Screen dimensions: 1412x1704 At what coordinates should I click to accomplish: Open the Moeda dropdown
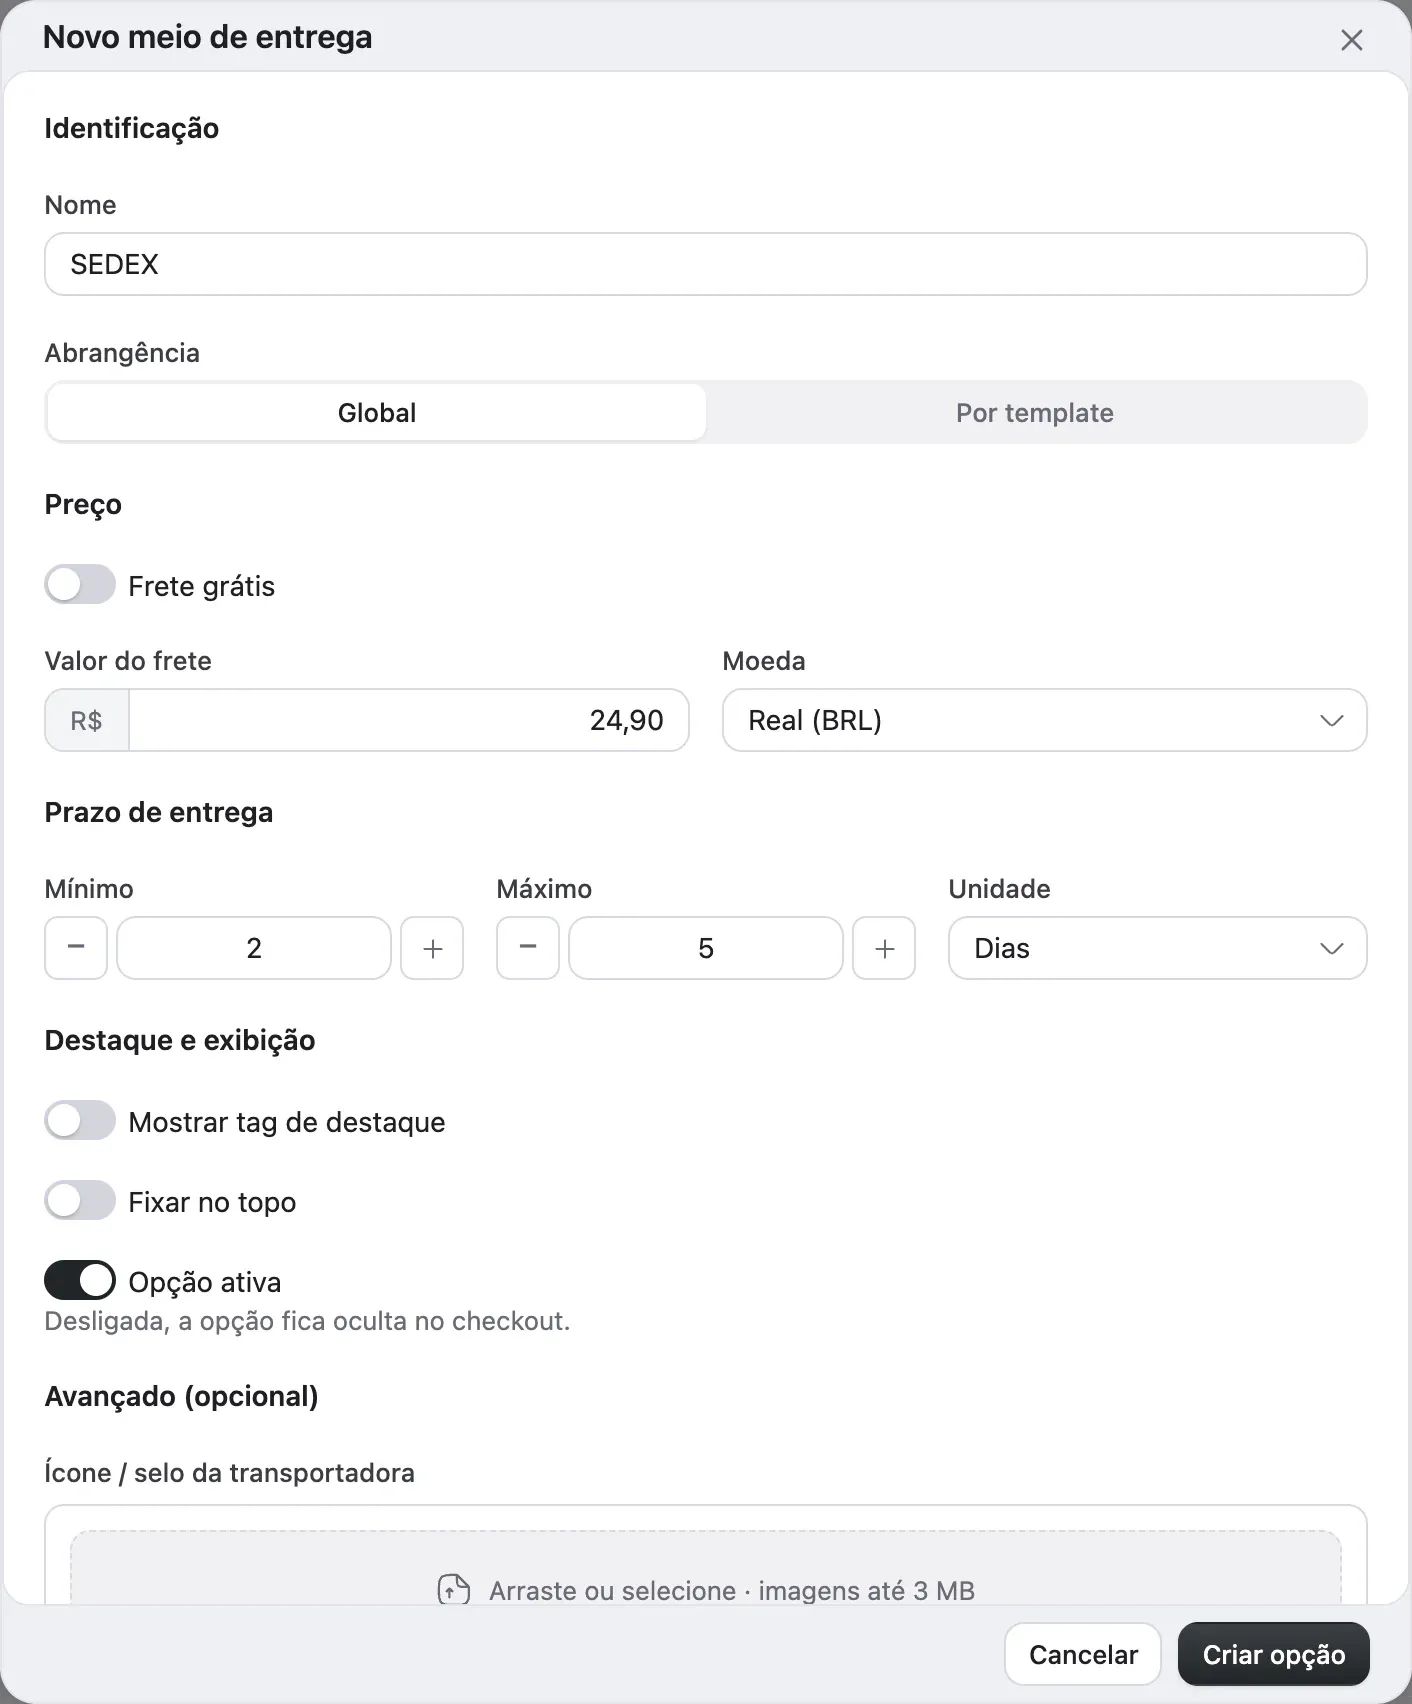pos(1044,720)
